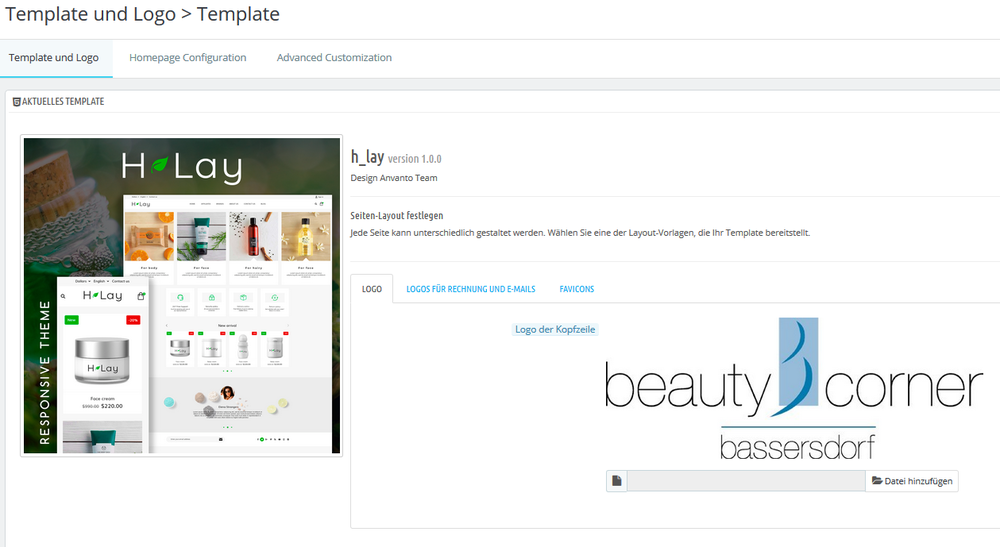Click the Design Anvanto Team text

[x=394, y=178]
